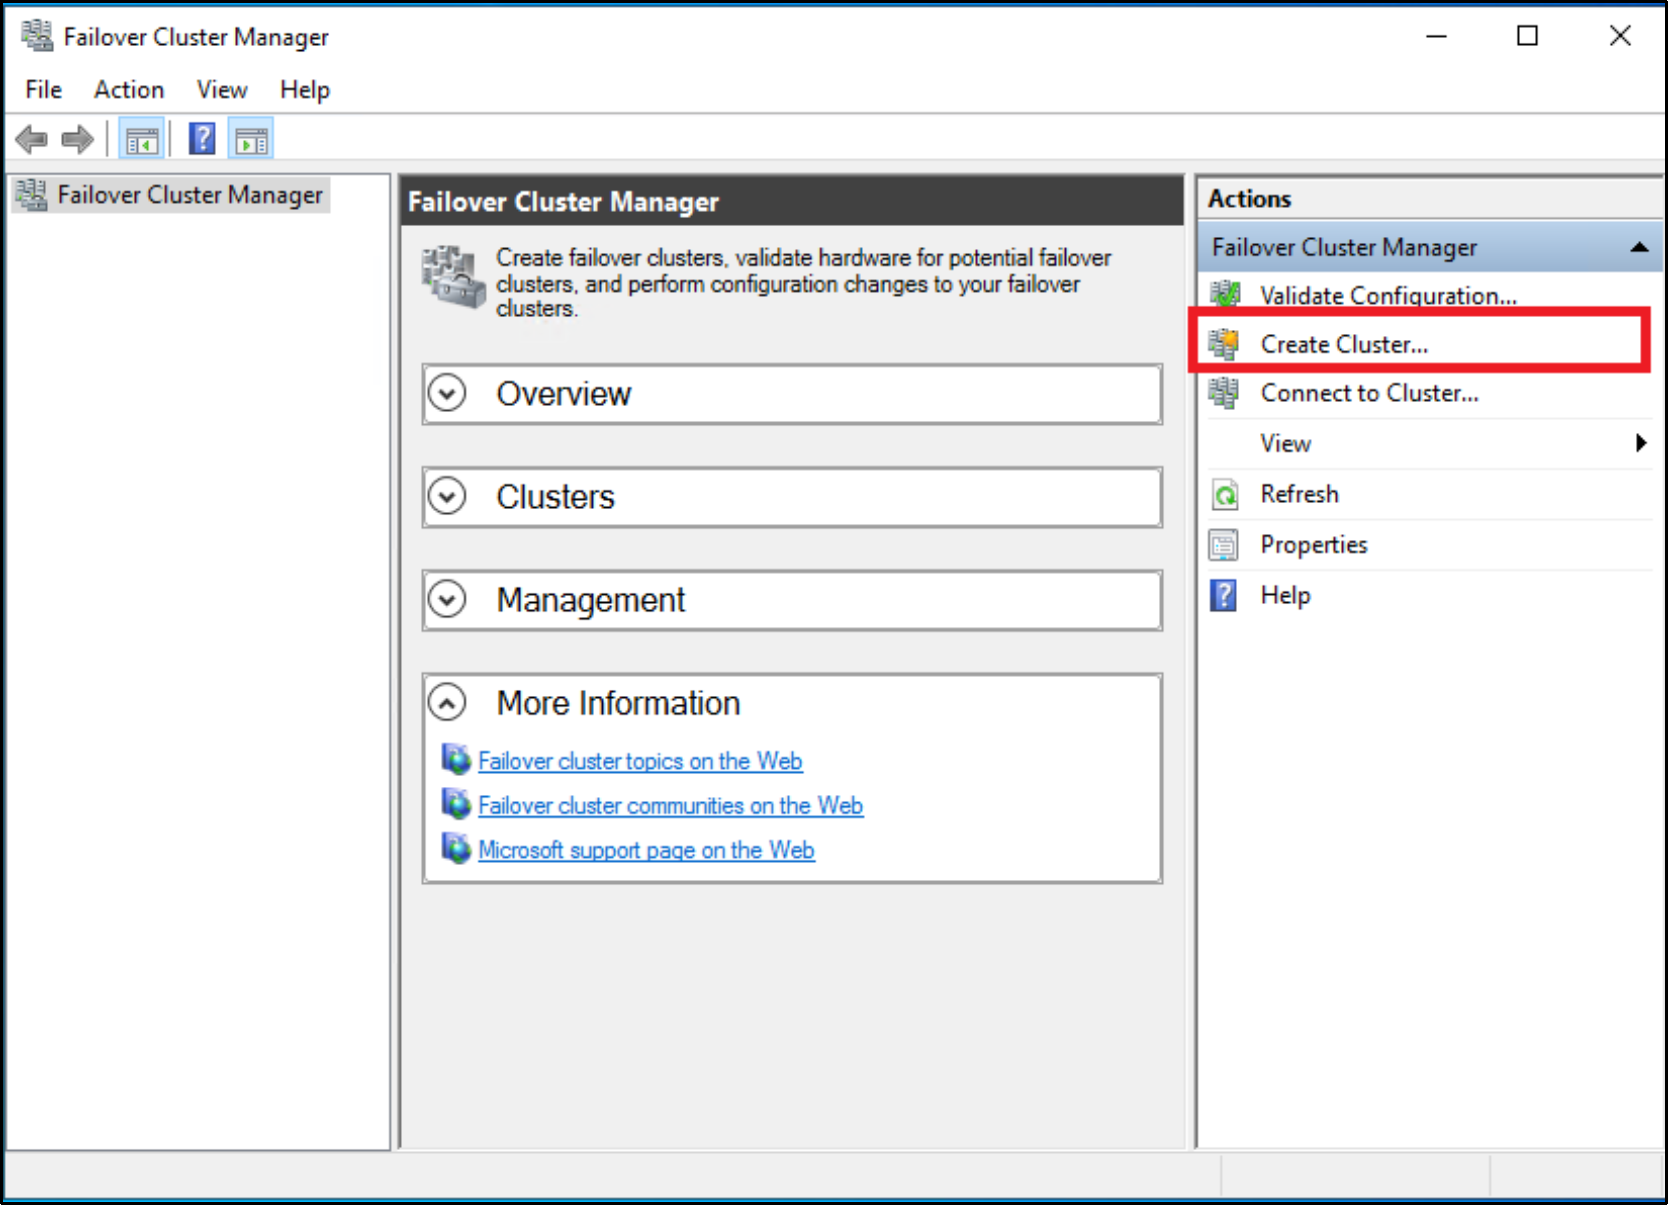Screen dimensions: 1669x1206
Task: Click the Clusters section header text
Action: [555, 497]
